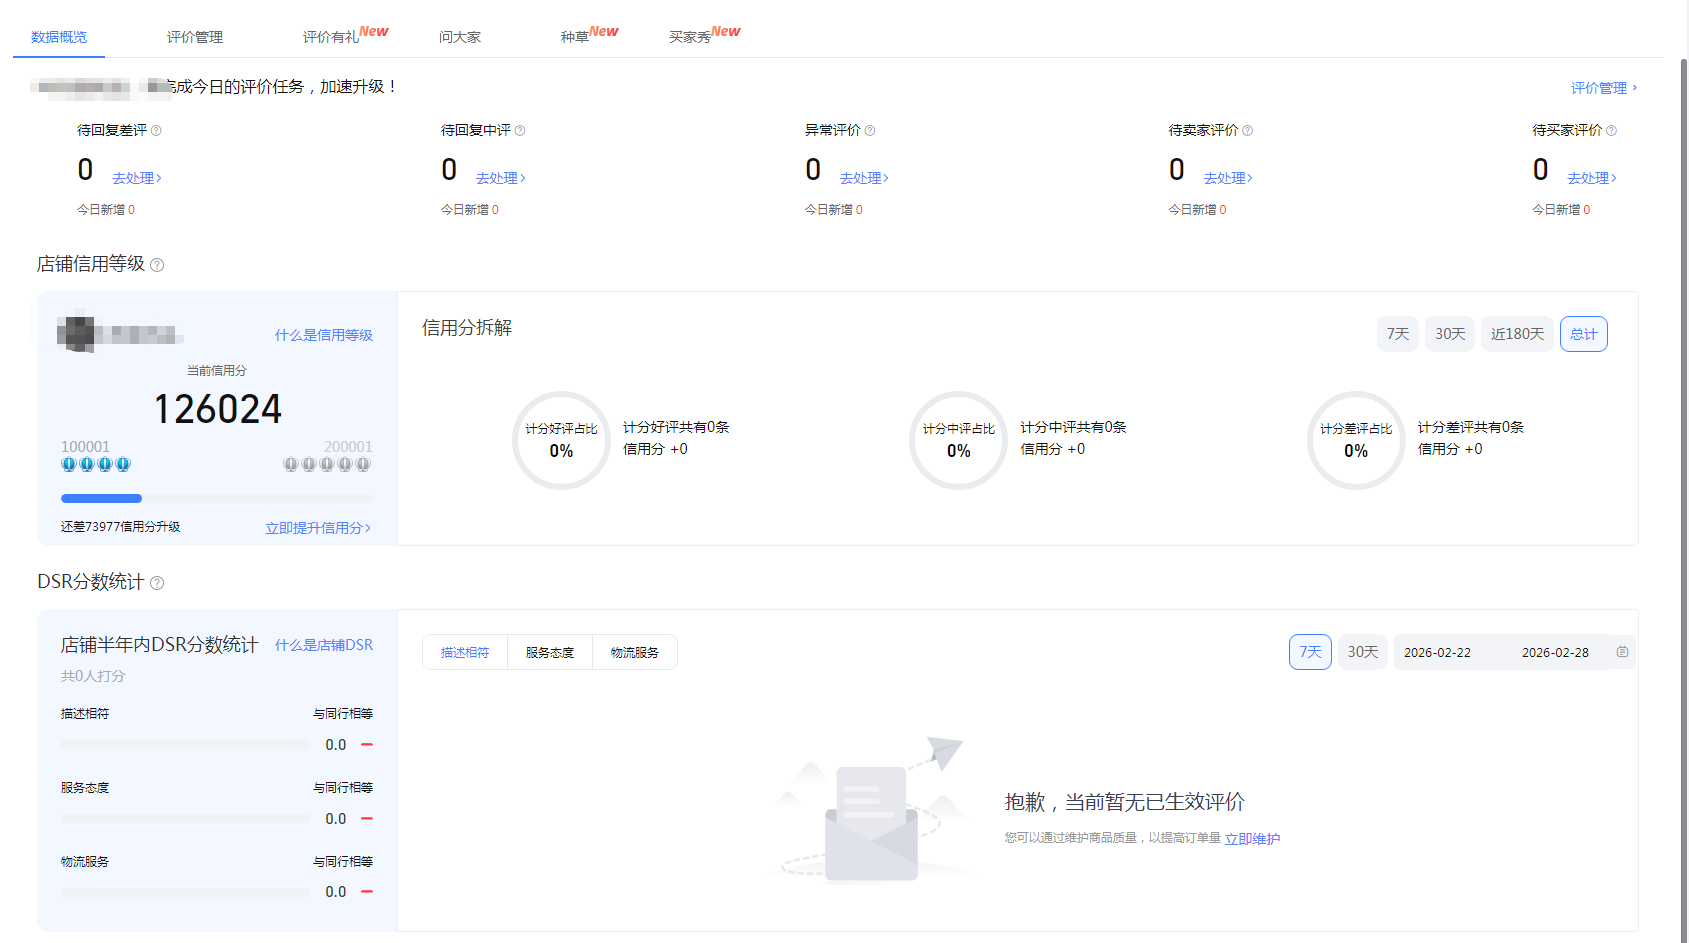Image resolution: width=1689 pixels, height=943 pixels.
Task: Open 什么是店铺DSR explanation link
Action: pyautogui.click(x=324, y=645)
